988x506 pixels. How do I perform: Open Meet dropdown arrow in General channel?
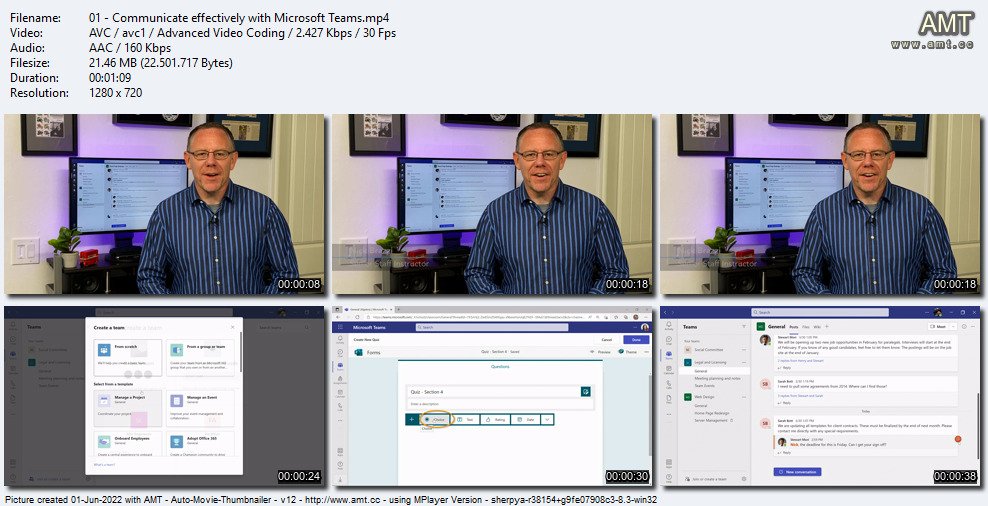[x=953, y=327]
